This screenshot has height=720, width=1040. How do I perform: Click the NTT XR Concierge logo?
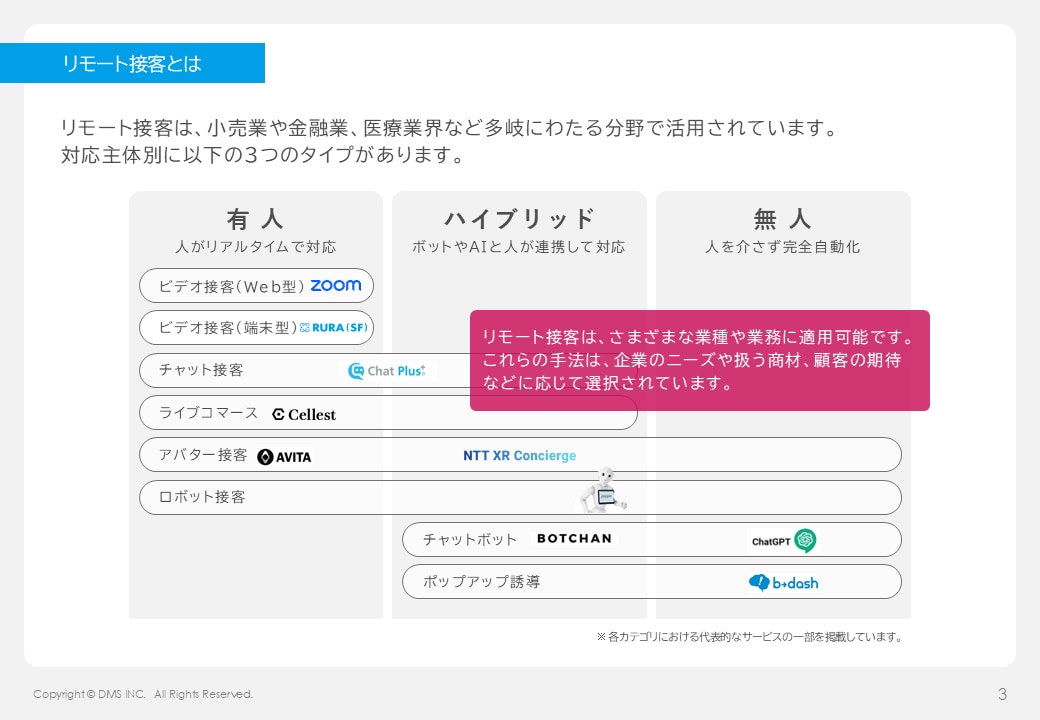click(519, 456)
